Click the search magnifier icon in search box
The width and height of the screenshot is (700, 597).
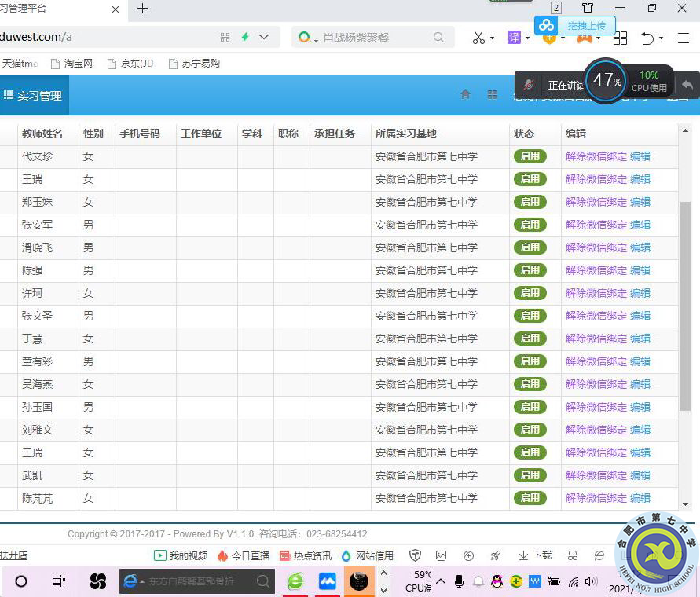tap(438, 37)
